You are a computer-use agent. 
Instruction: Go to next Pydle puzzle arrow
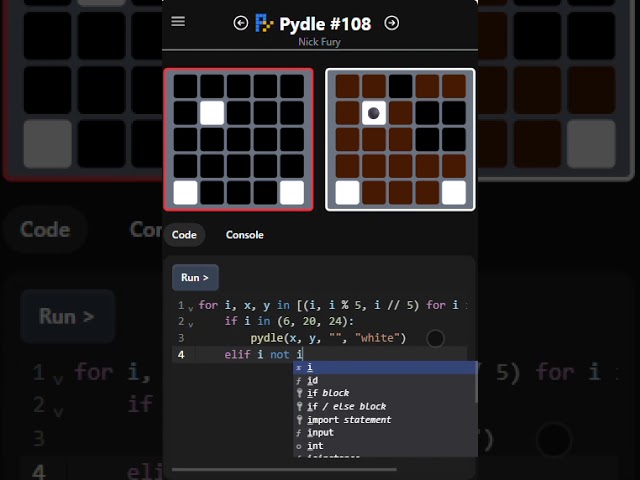pos(391,23)
